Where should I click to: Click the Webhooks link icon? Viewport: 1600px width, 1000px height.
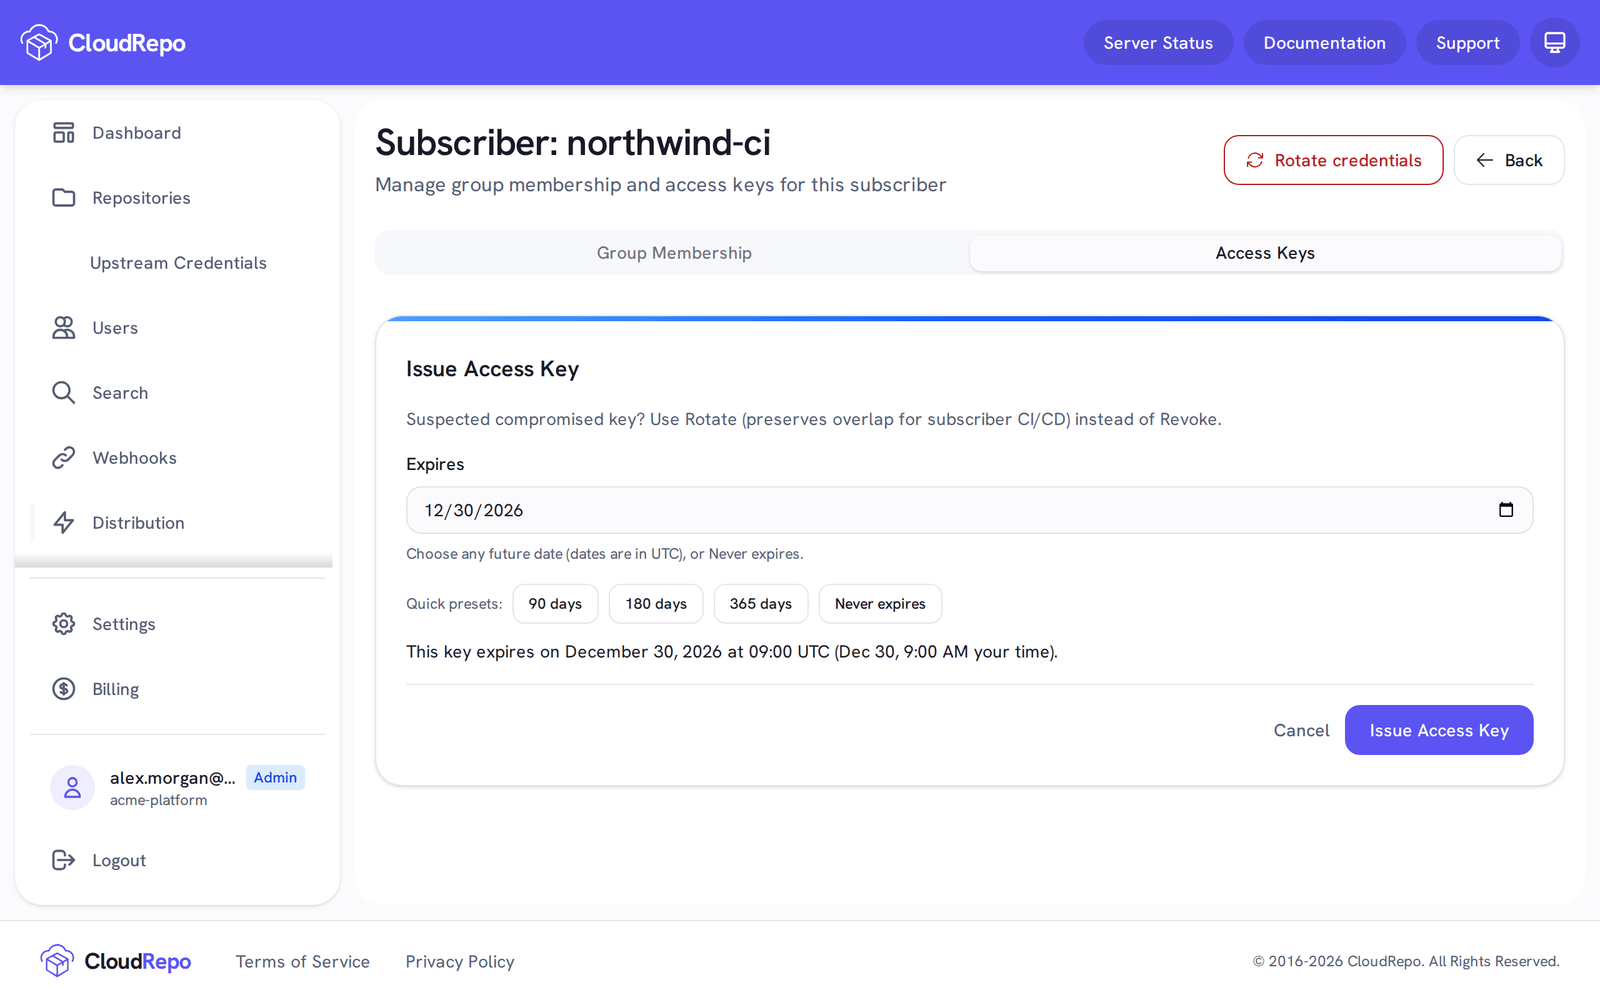[x=64, y=458]
